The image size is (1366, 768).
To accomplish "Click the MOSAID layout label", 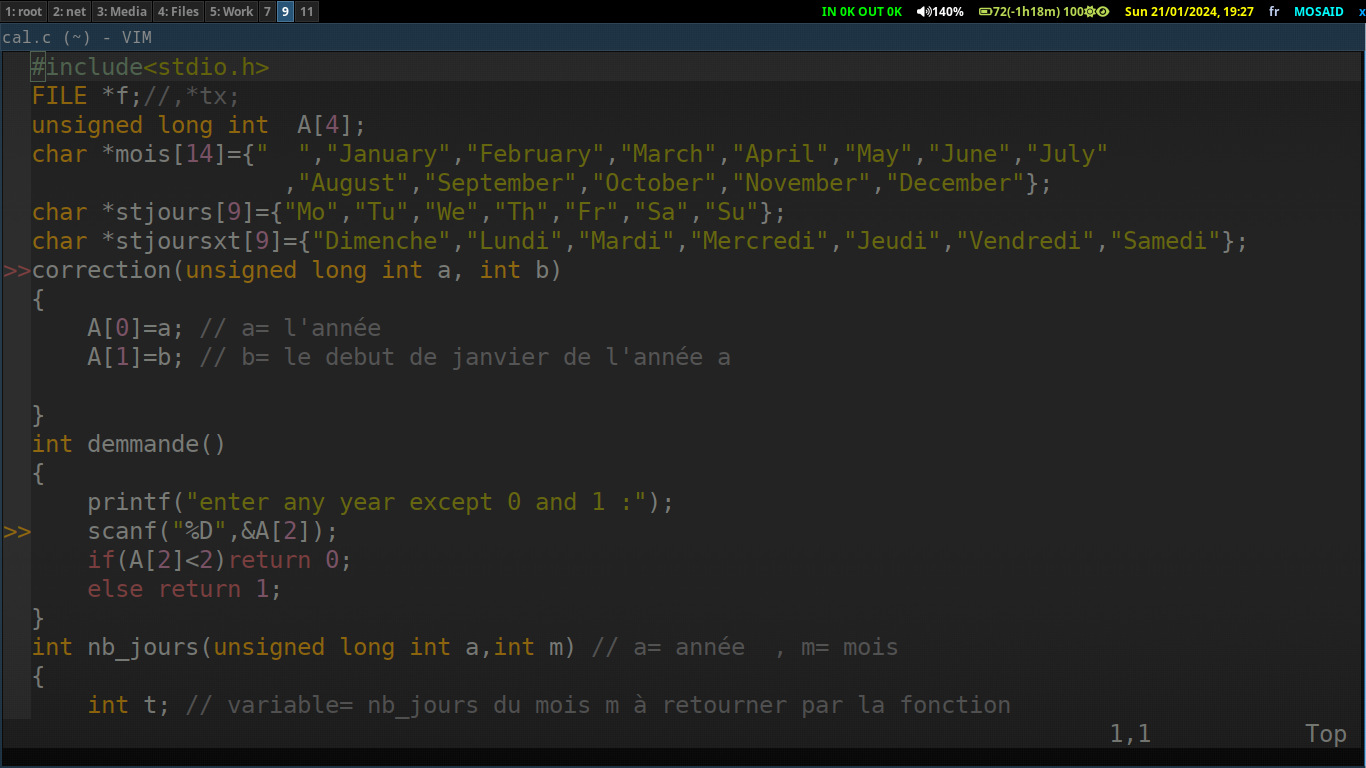I will [1319, 12].
